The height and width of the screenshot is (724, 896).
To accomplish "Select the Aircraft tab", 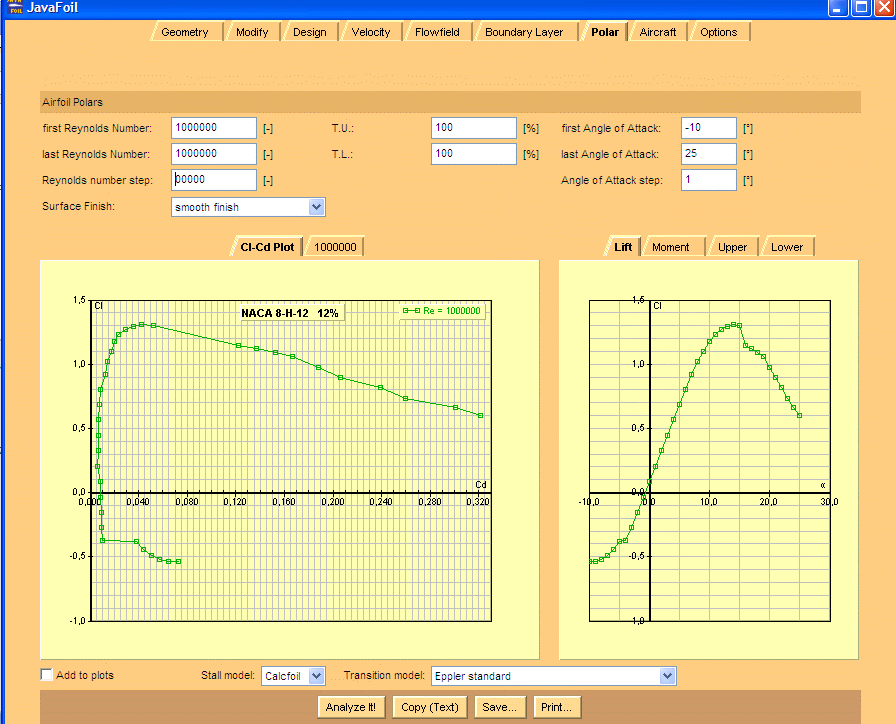I will 658,32.
